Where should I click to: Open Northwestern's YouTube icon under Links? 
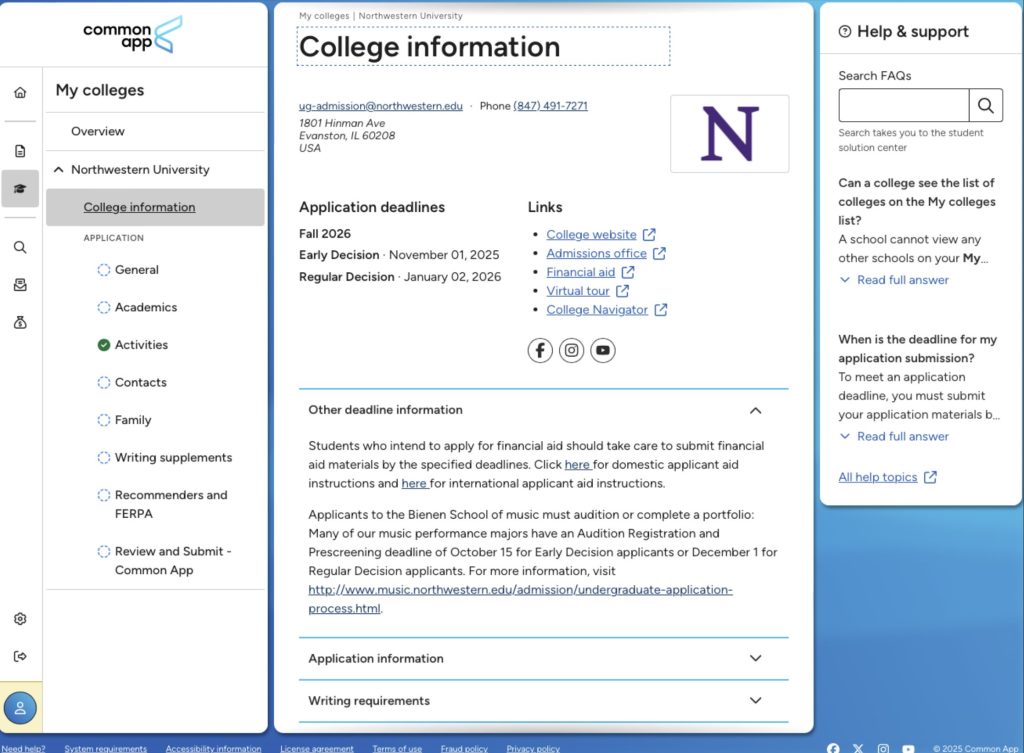(603, 351)
